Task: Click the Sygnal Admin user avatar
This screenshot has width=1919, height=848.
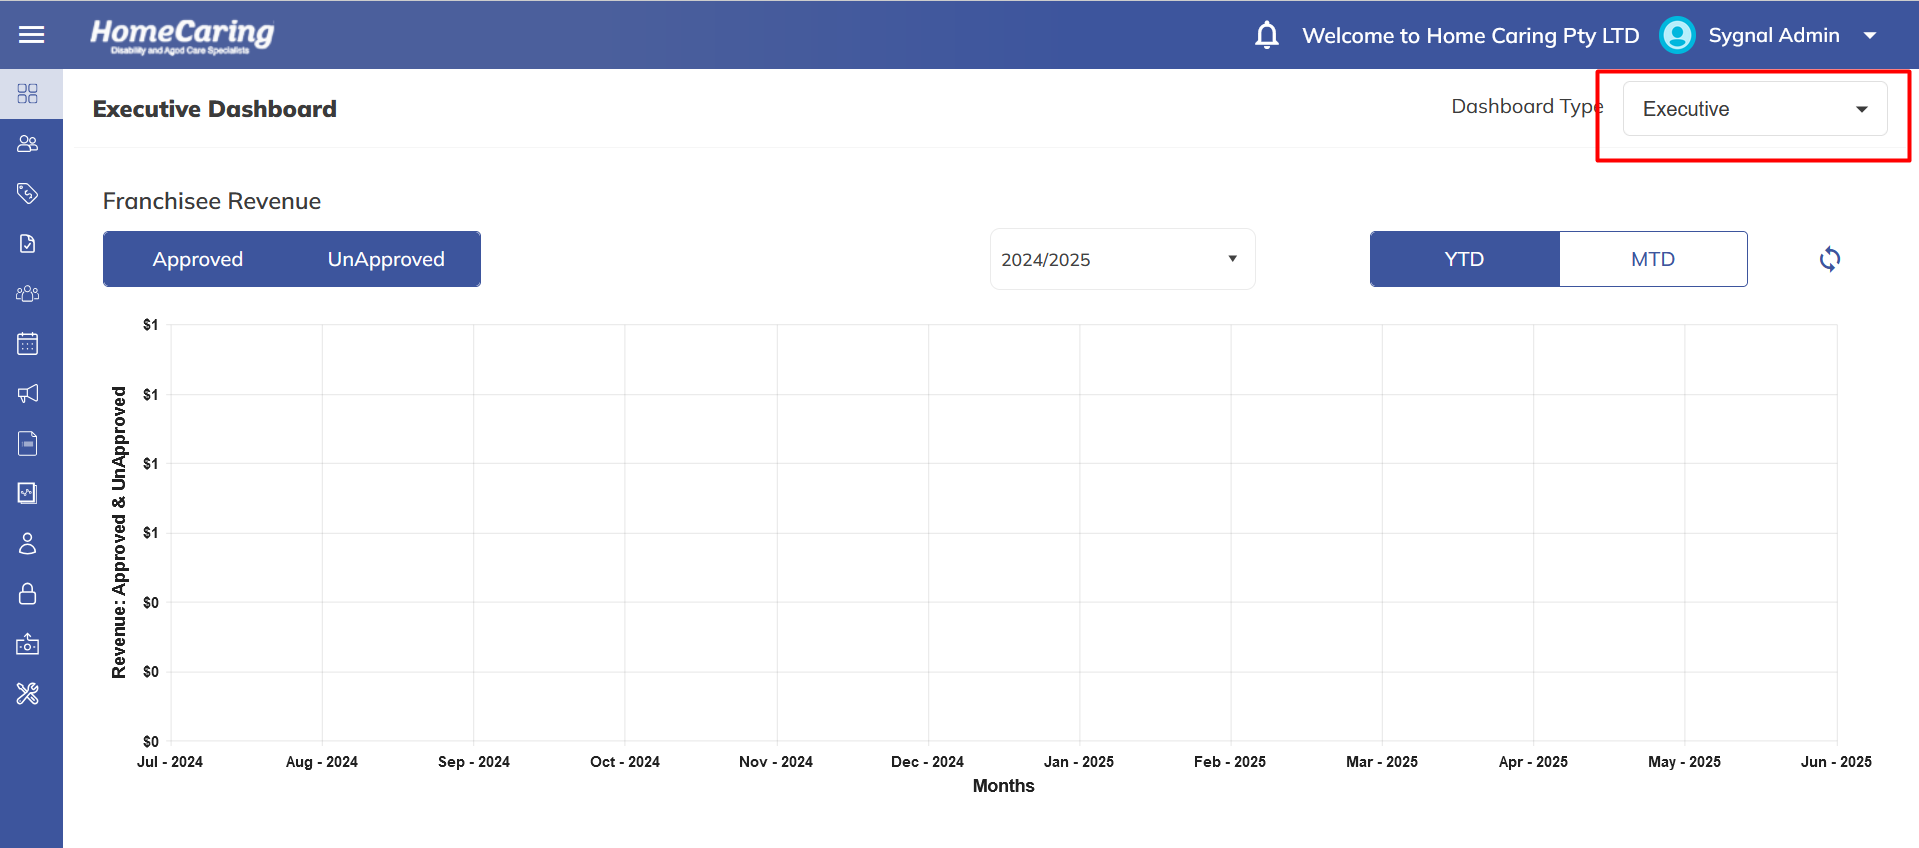Action: pyautogui.click(x=1677, y=35)
